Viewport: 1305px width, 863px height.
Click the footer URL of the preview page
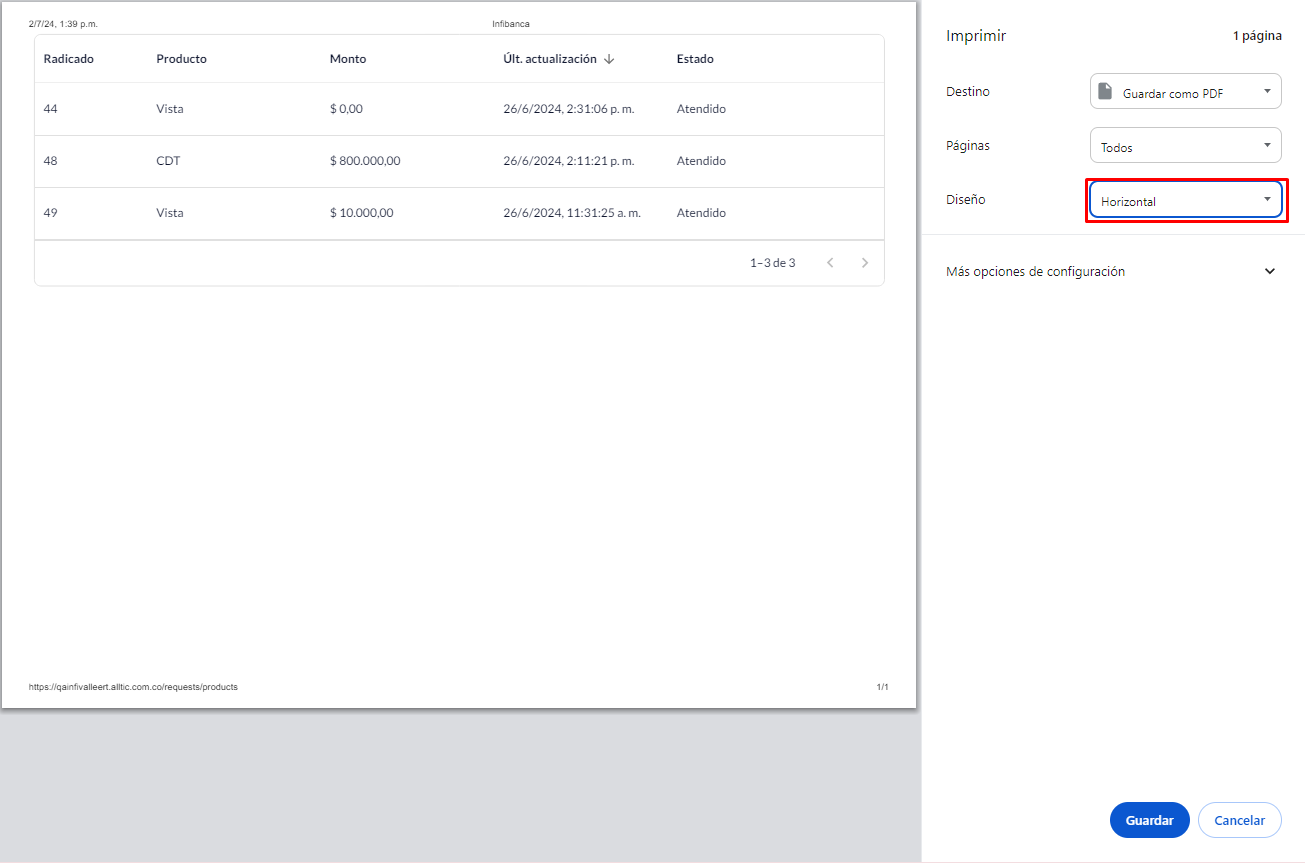[x=133, y=687]
